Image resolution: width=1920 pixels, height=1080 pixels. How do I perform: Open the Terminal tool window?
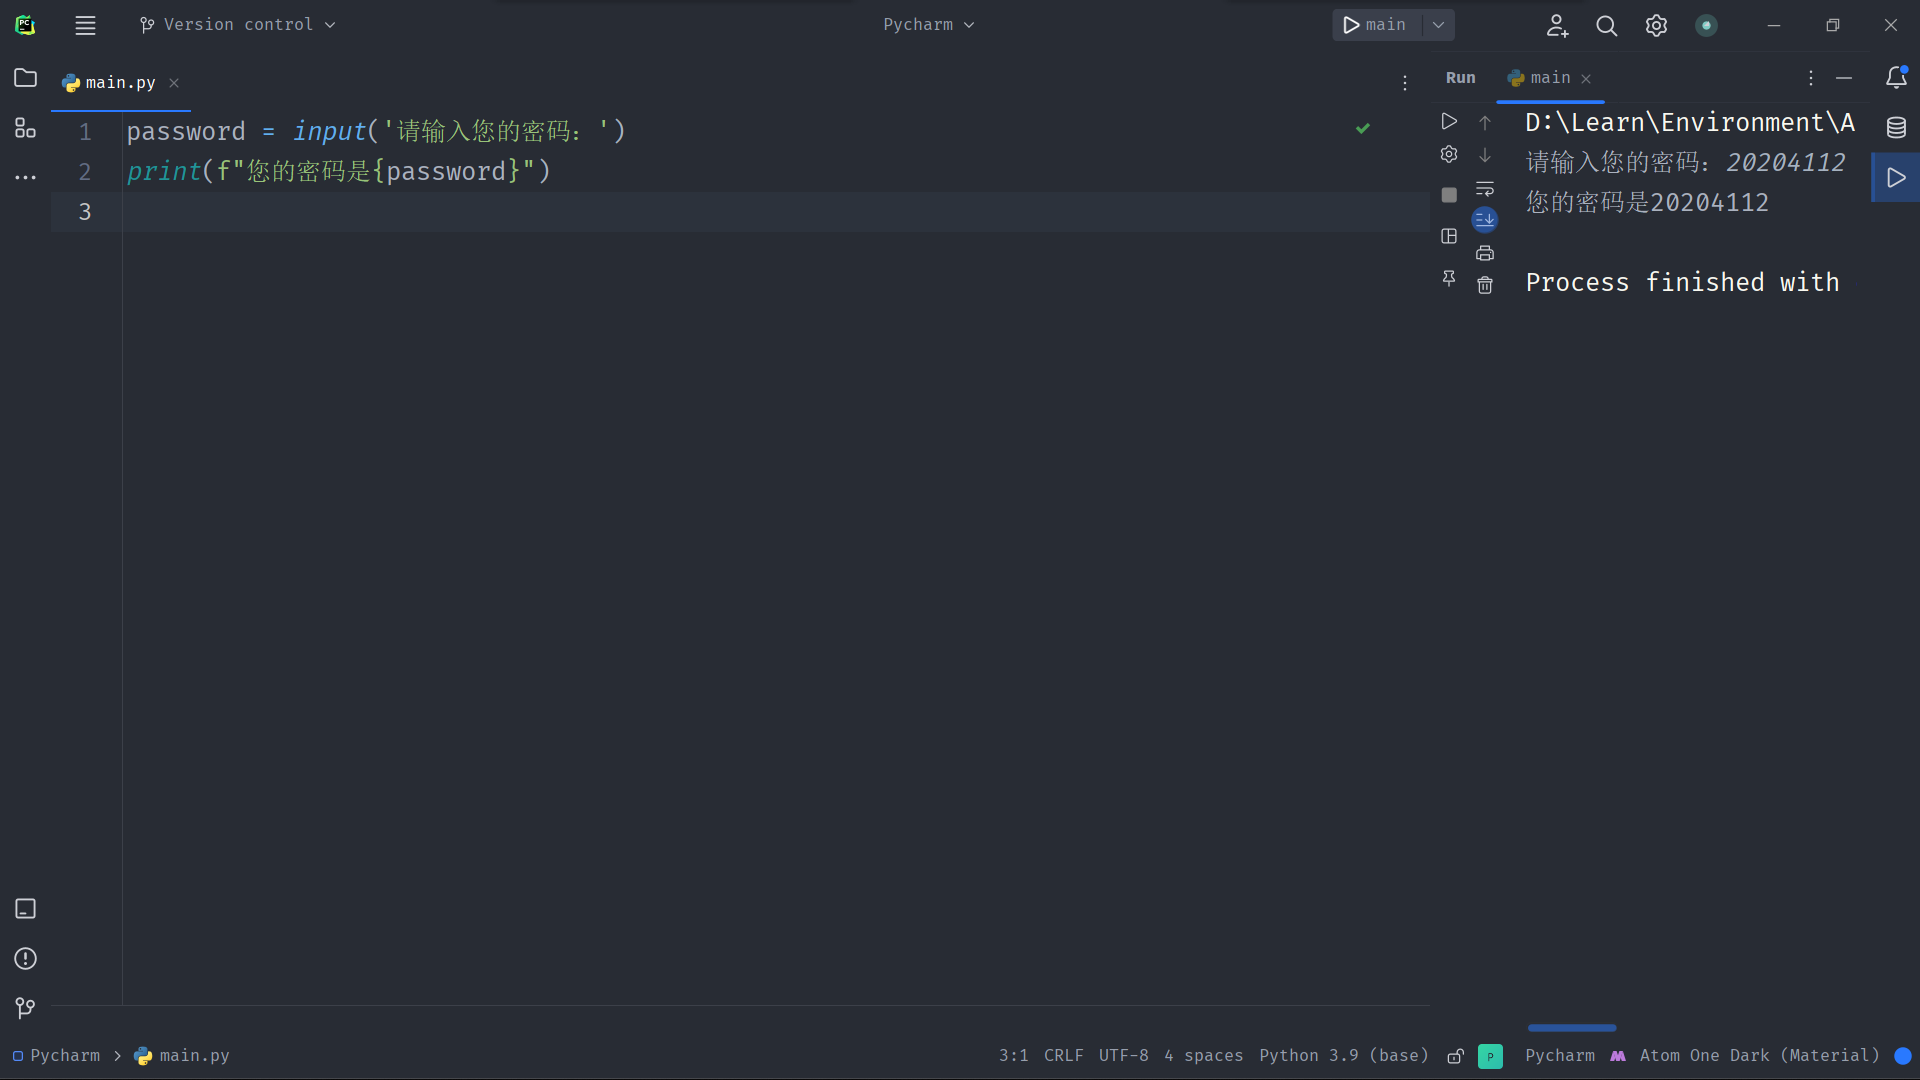(x=25, y=909)
